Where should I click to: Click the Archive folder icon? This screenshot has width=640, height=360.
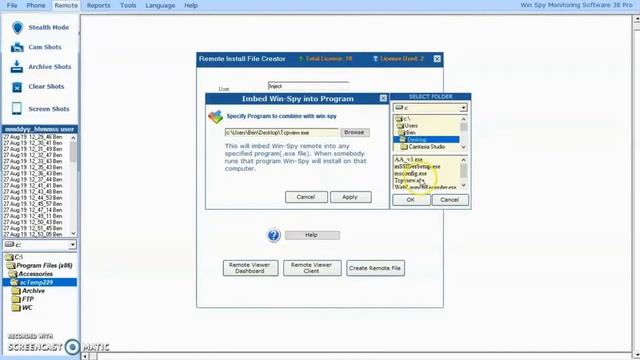(16, 291)
